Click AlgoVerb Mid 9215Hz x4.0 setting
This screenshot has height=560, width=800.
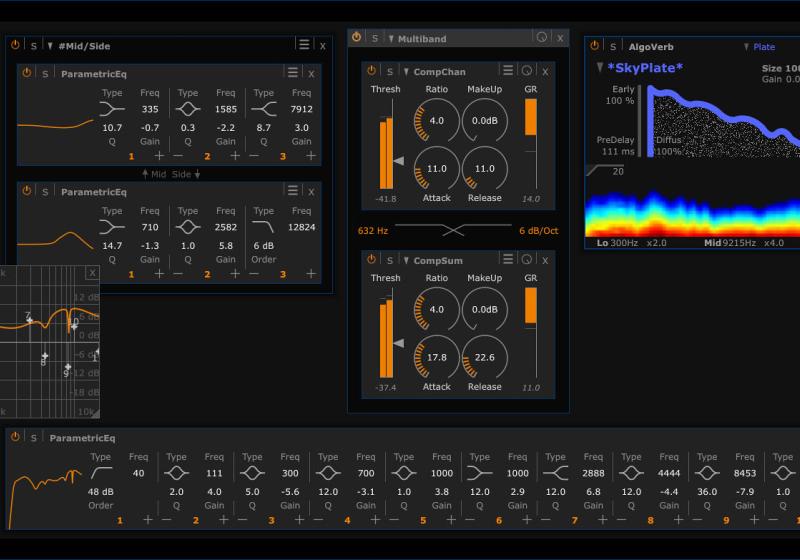click(744, 243)
